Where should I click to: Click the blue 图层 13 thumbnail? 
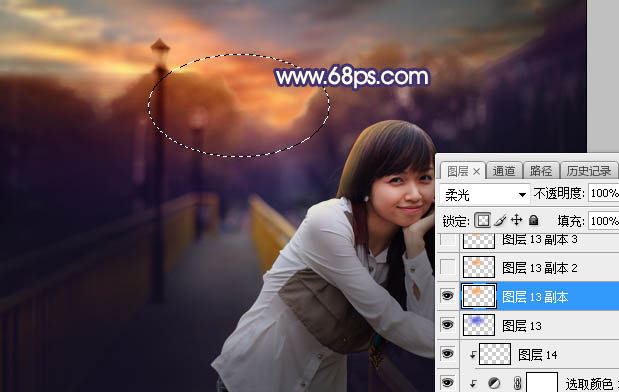coord(478,325)
